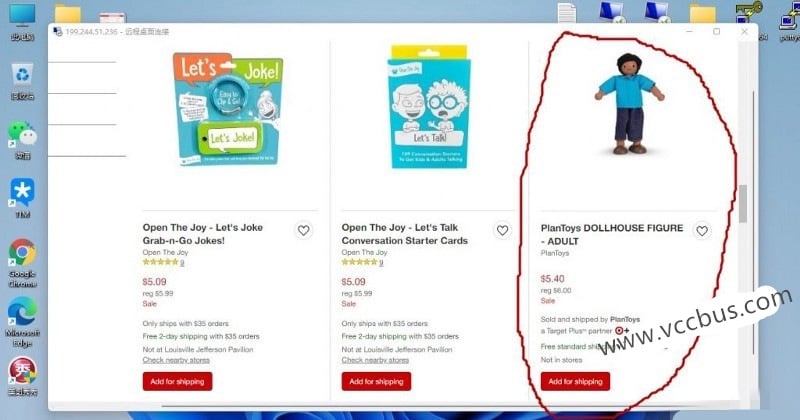Select the This PC desktop icon

tap(22, 23)
